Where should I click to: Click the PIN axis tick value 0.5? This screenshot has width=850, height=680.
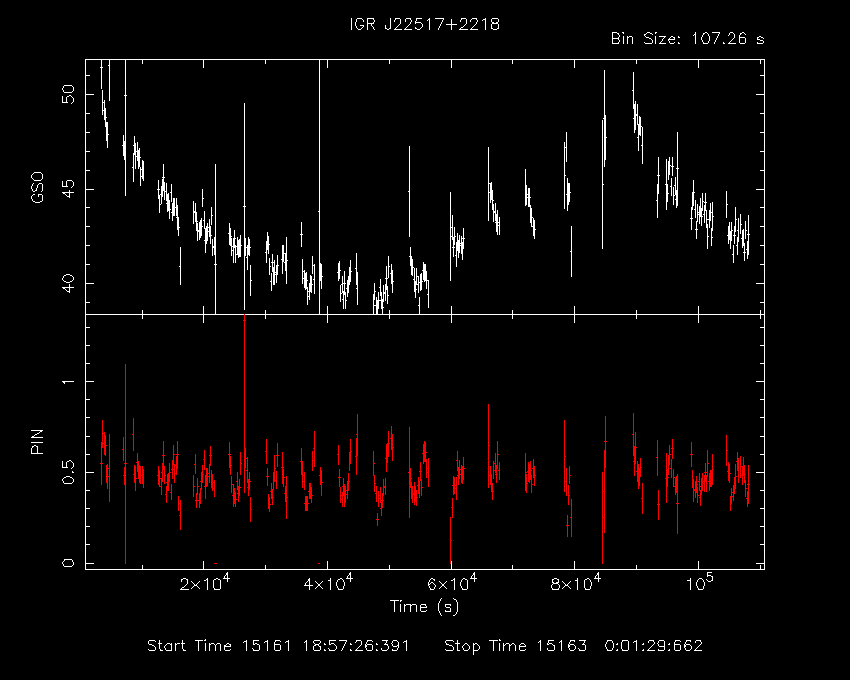pyautogui.click(x=68, y=472)
